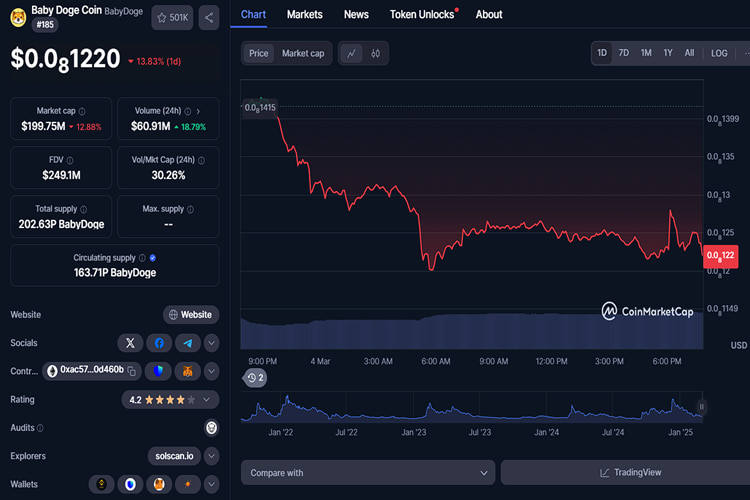Viewport: 750px width, 500px height.
Task: Open the Markets tab
Action: (305, 14)
